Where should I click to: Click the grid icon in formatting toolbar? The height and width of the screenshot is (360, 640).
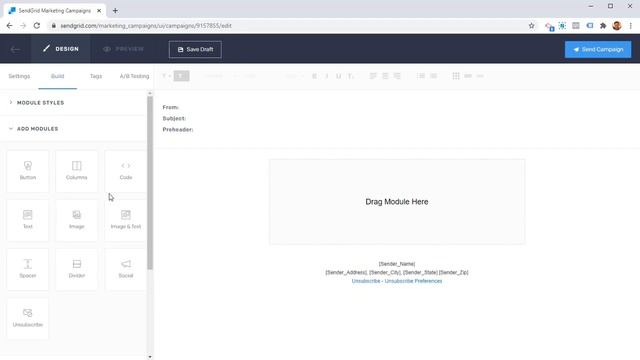(x=456, y=76)
